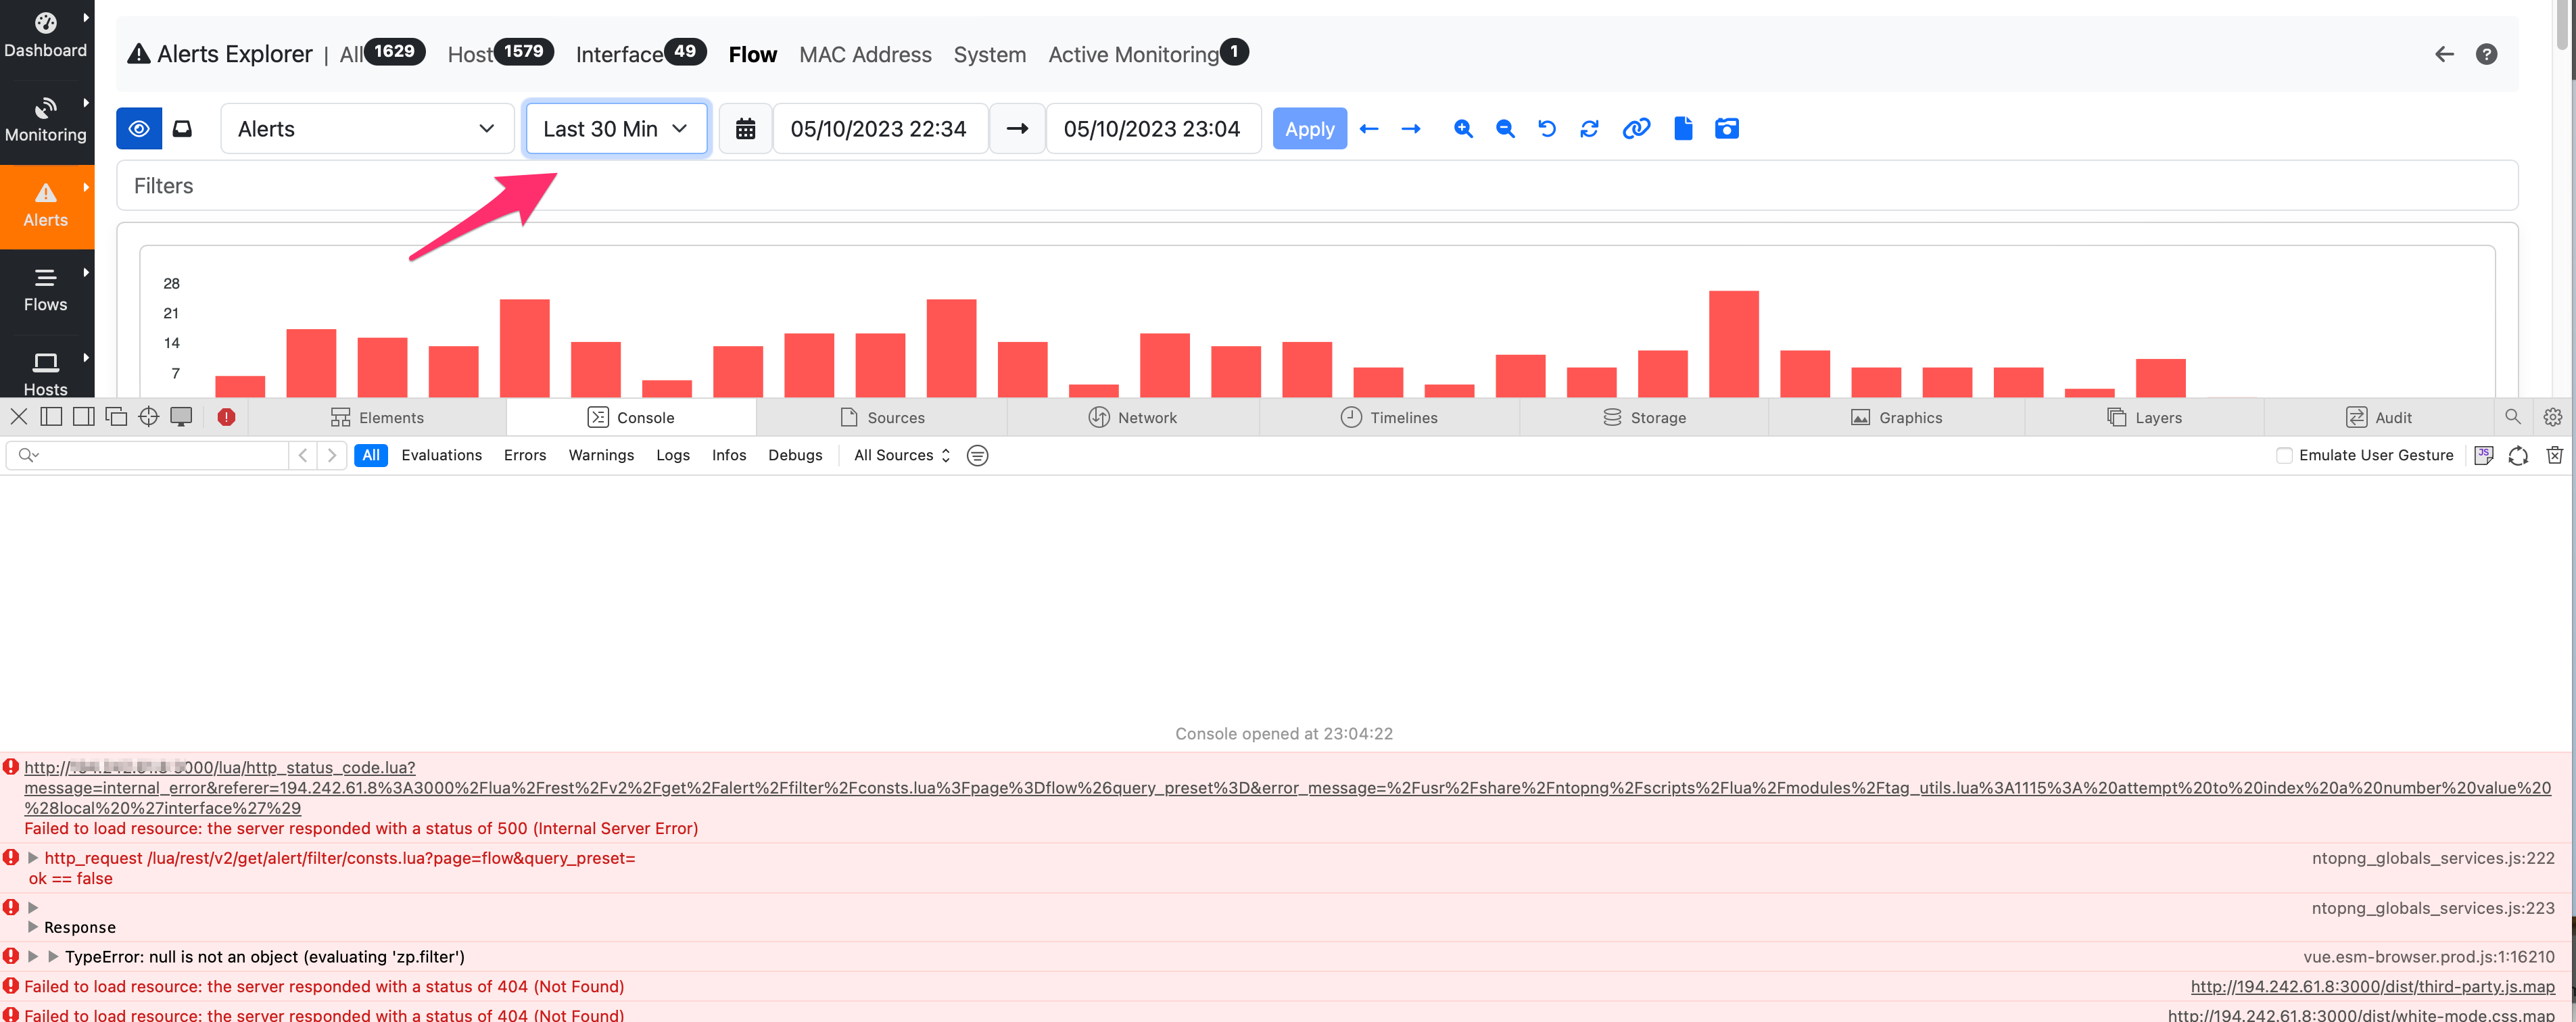Toggle the live alerts eye view

click(x=138, y=128)
